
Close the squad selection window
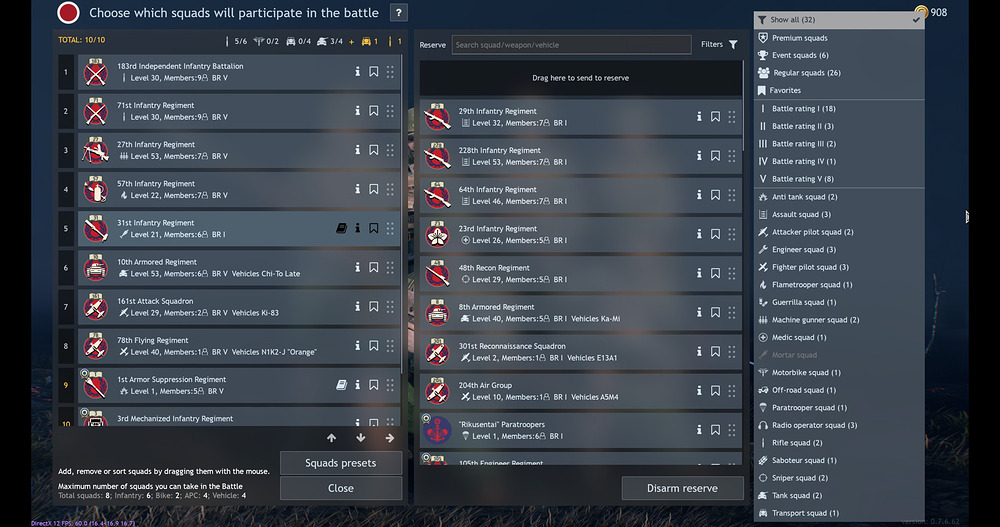pos(341,488)
